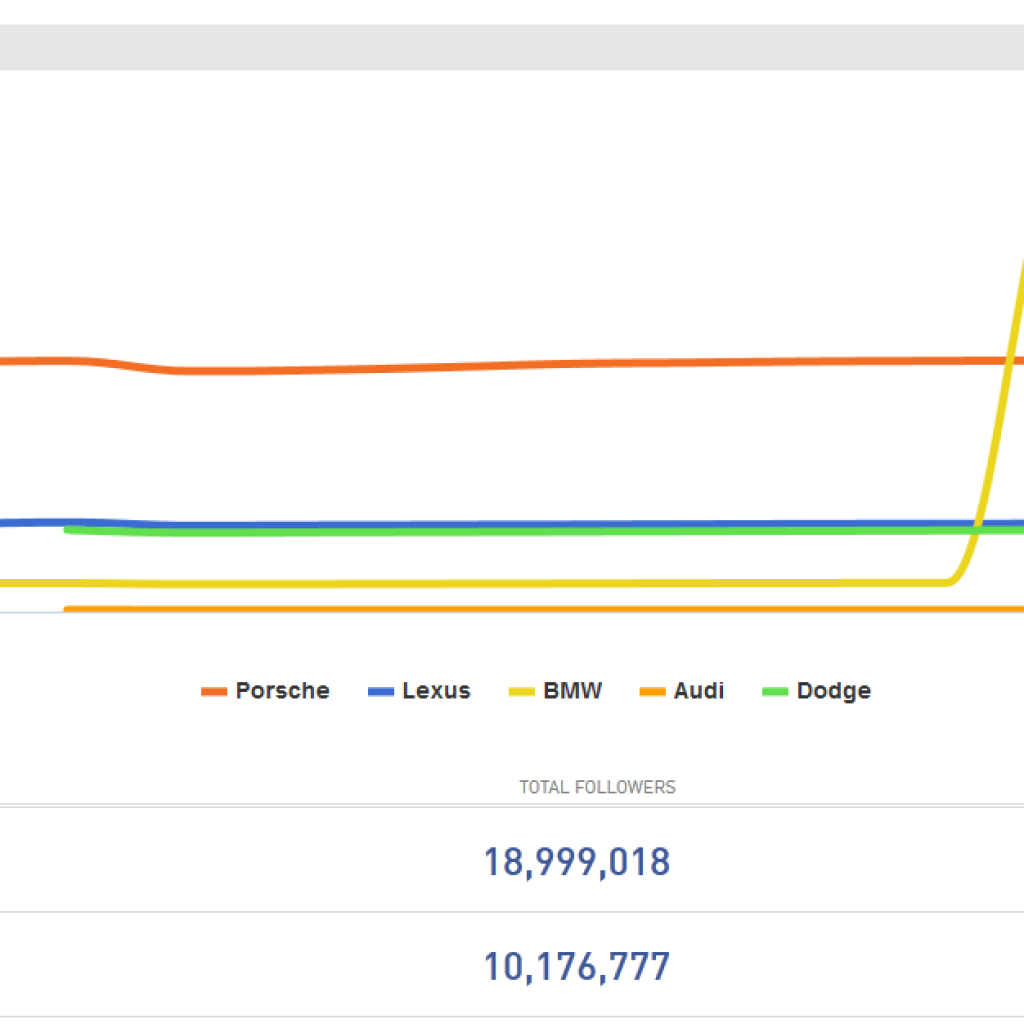
Task: Click the gray header bar above chart
Action: pos(512,47)
